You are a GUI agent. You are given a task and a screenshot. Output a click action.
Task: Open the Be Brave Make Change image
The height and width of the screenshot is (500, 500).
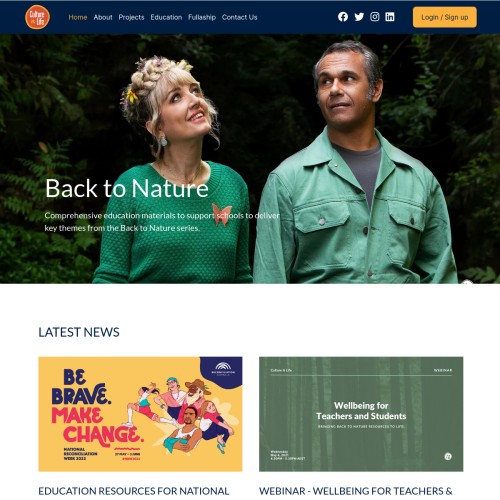point(140,414)
